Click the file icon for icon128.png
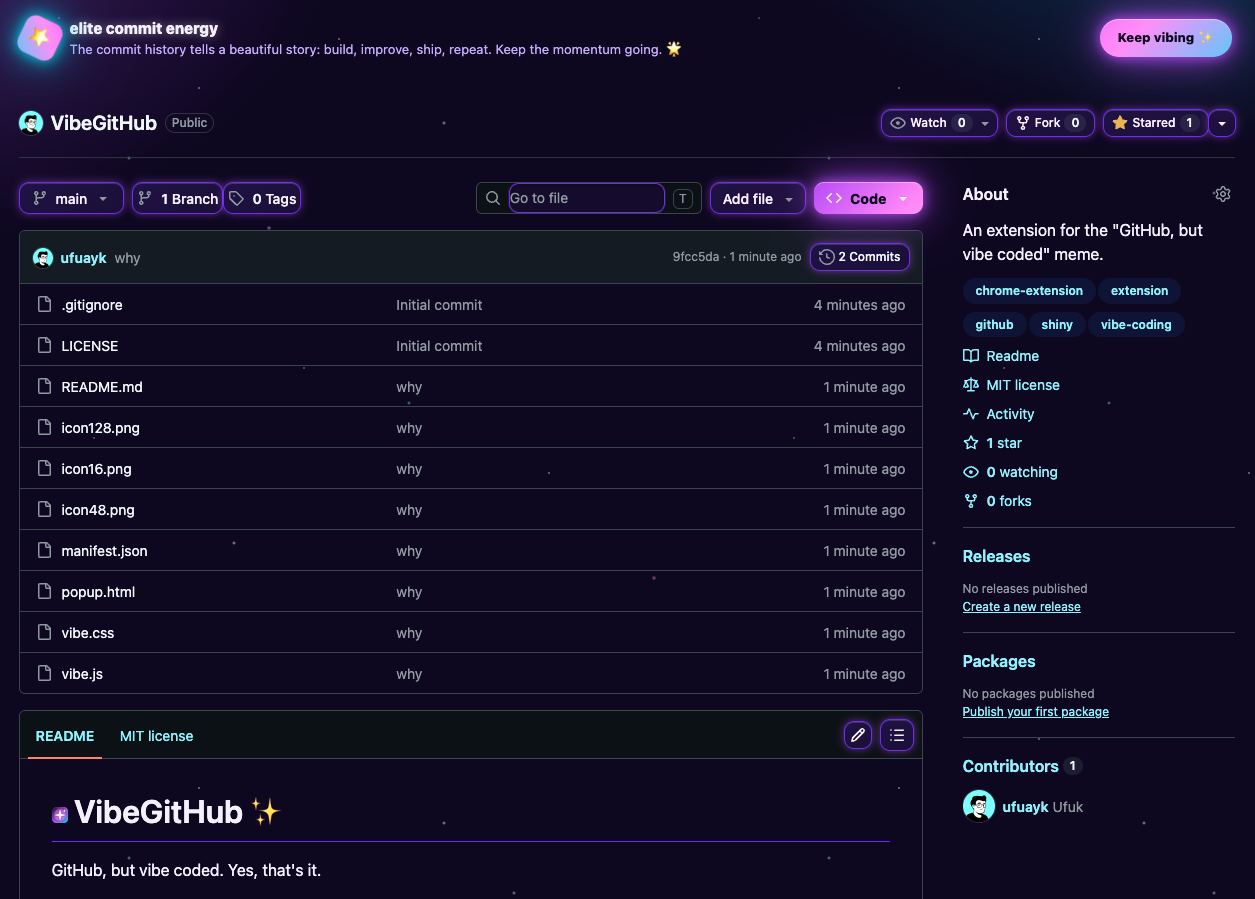1255x899 pixels. [x=44, y=428]
